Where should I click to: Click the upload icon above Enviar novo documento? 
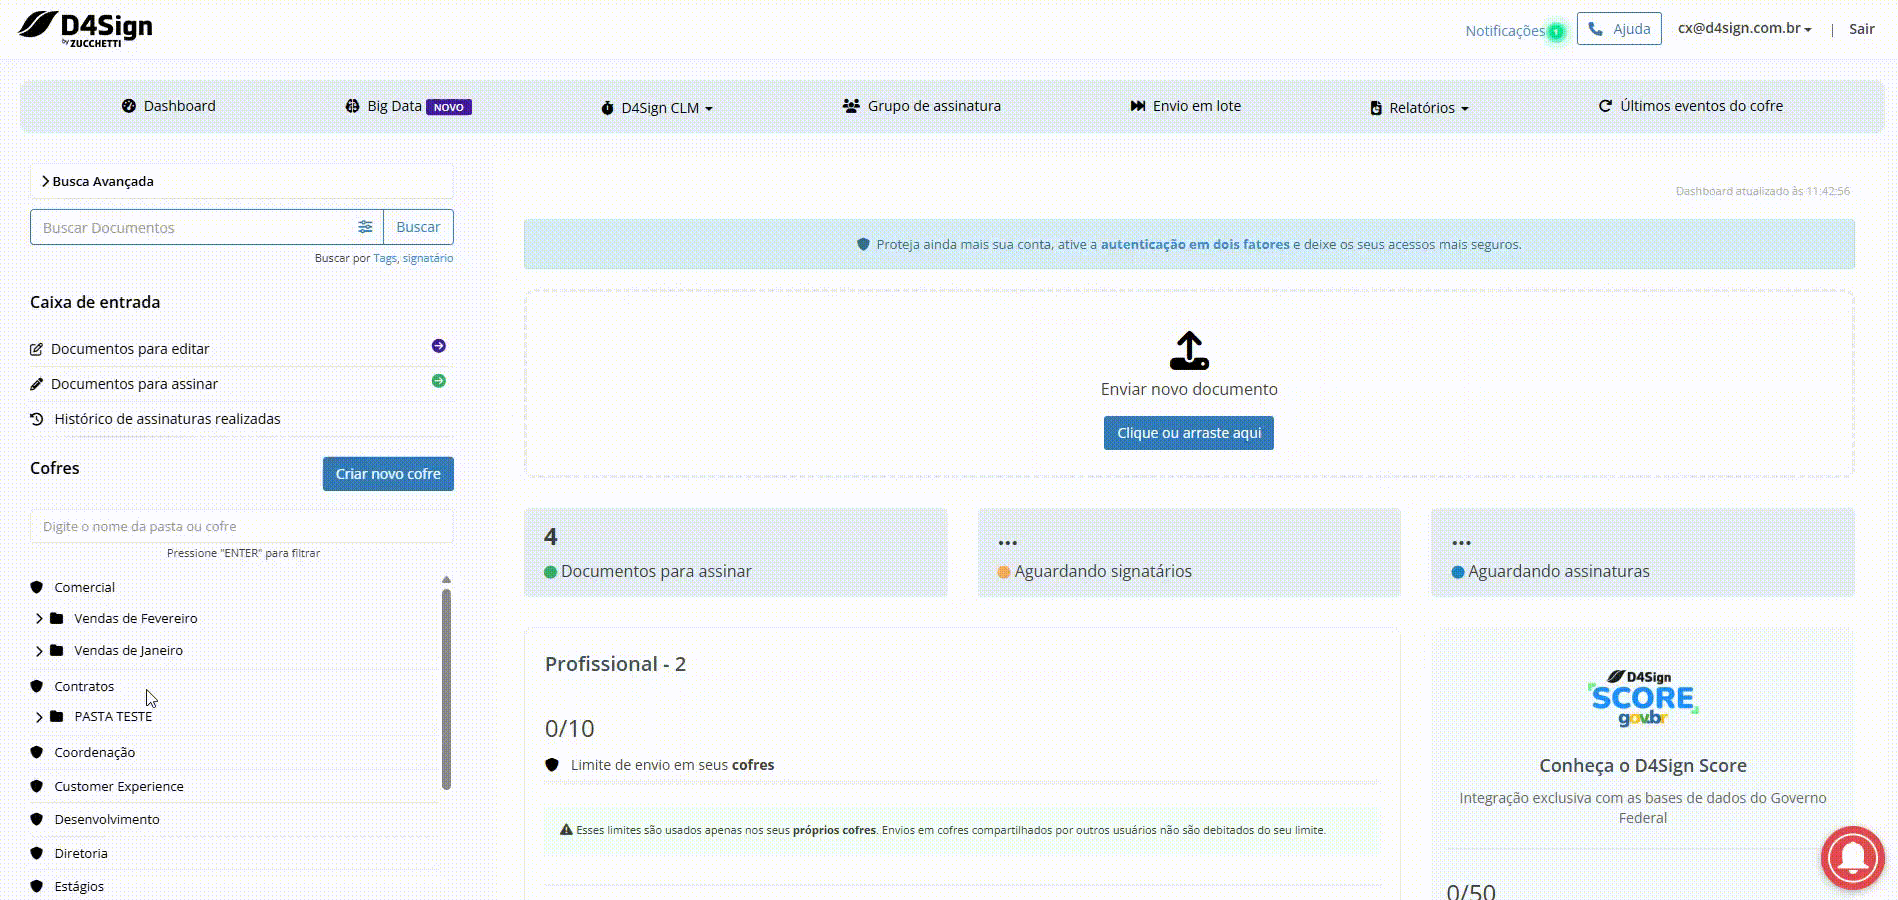[x=1189, y=351]
